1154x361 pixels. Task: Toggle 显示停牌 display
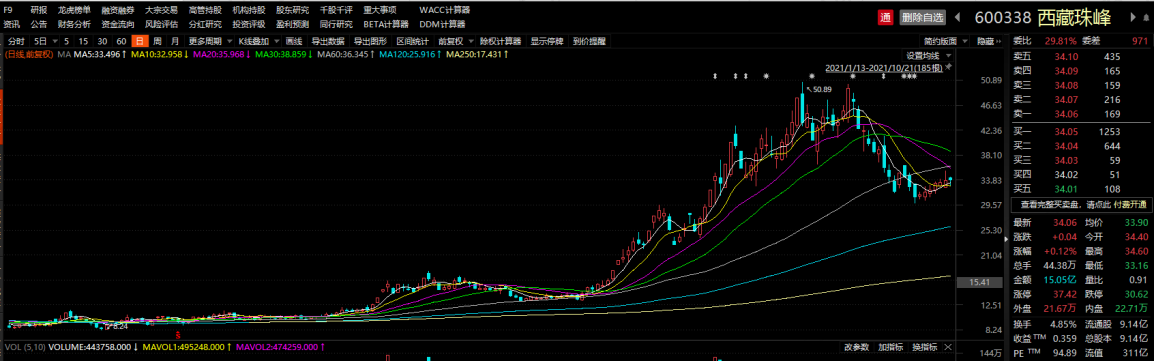coord(547,41)
